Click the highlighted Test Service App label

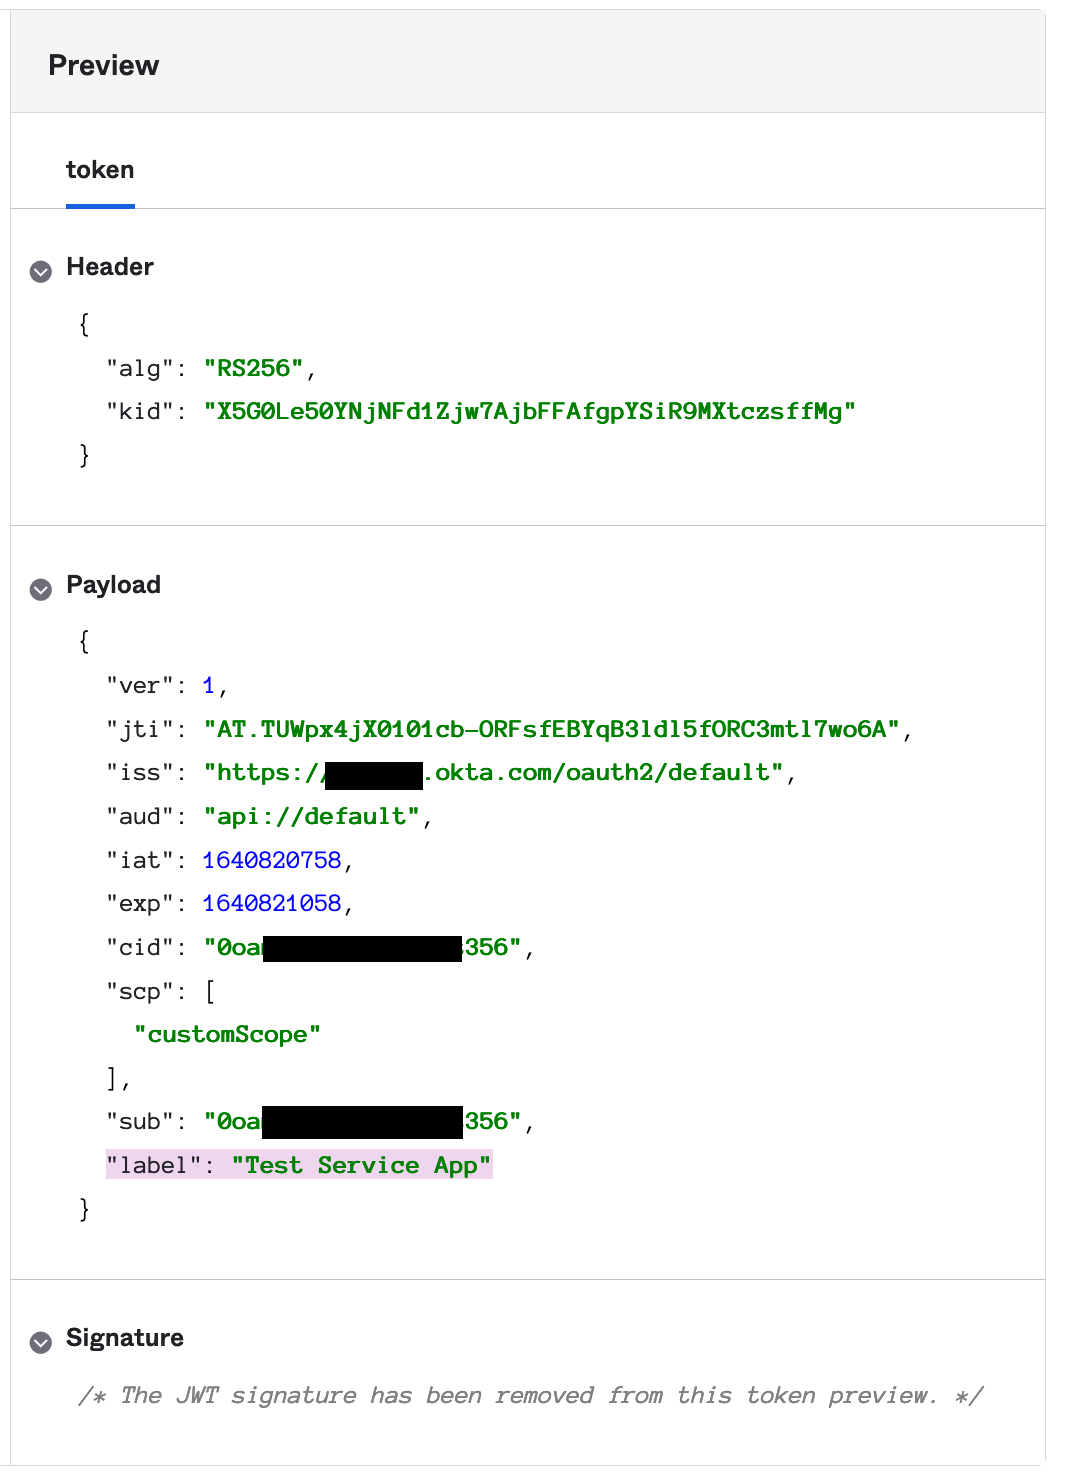(300, 1166)
